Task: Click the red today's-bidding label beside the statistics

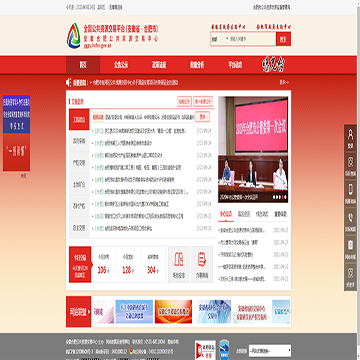Action: pyautogui.click(x=80, y=264)
